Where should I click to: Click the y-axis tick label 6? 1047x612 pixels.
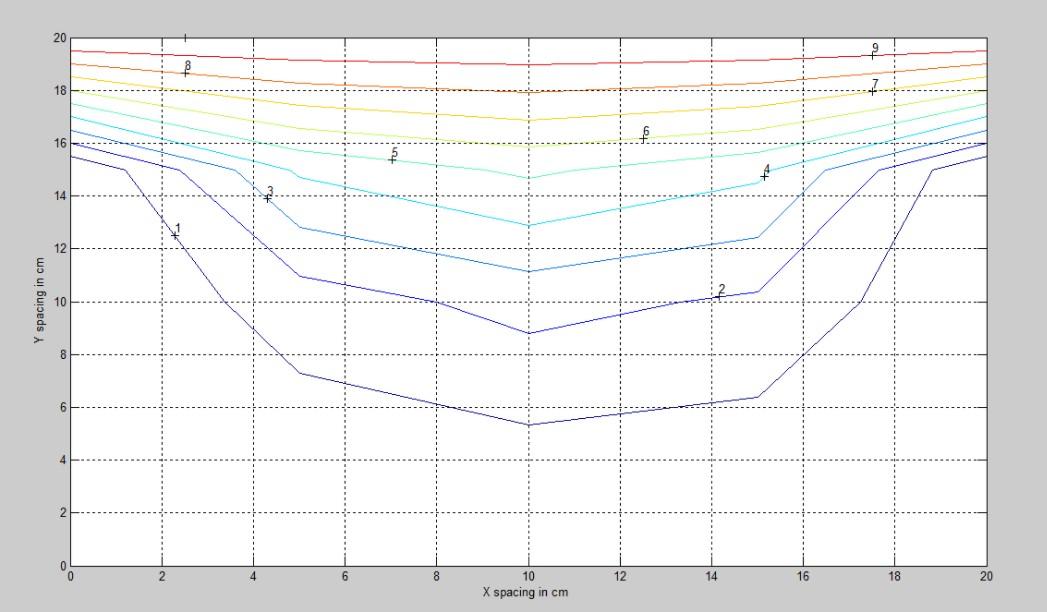coord(63,408)
